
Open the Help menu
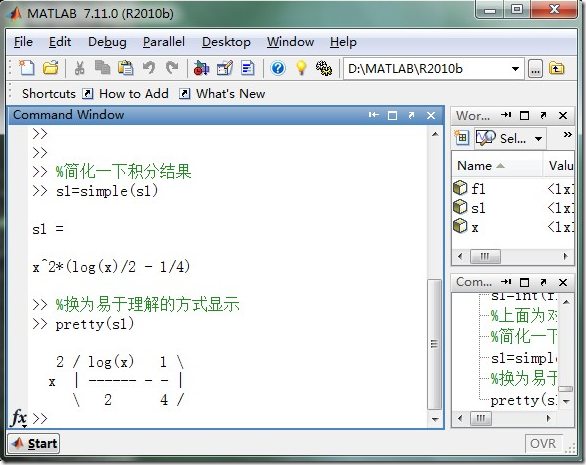pos(343,42)
